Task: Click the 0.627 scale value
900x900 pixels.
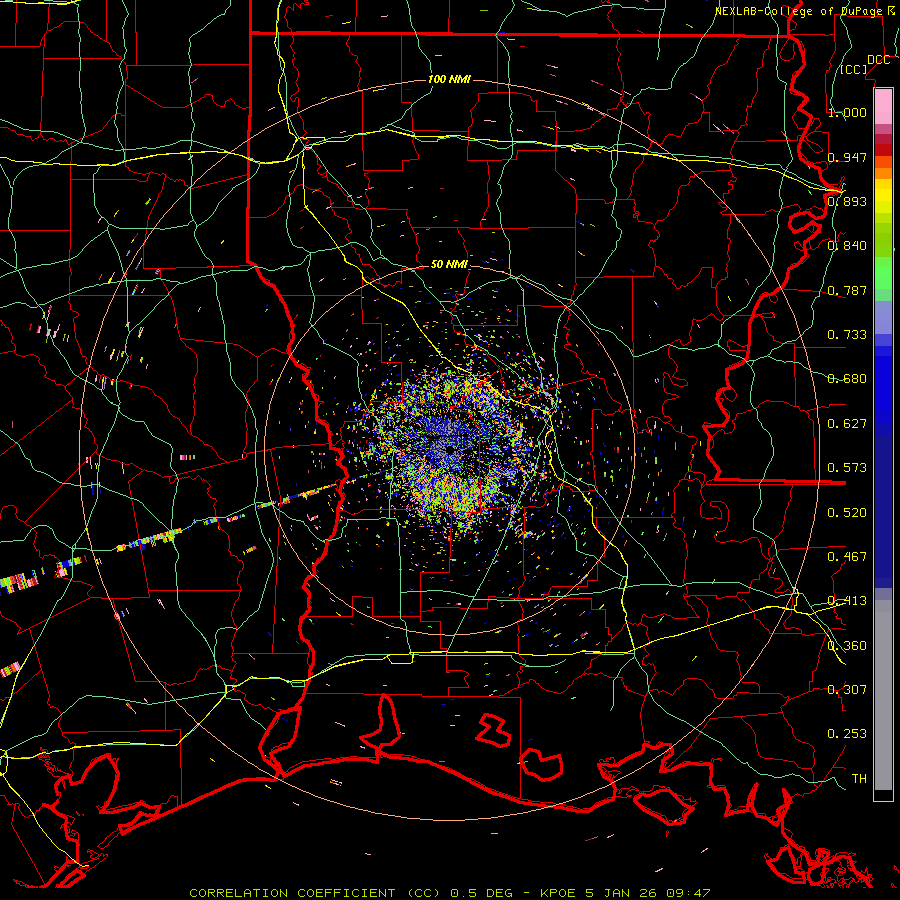Action: coord(847,424)
